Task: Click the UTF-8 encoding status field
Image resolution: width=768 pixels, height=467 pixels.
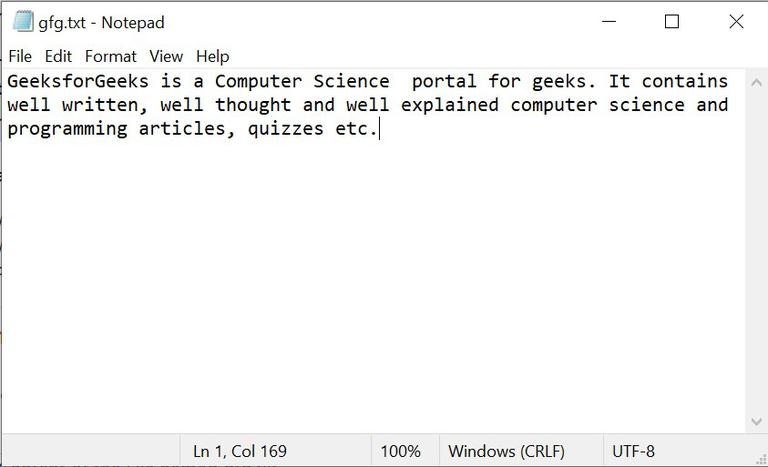Action: [633, 451]
